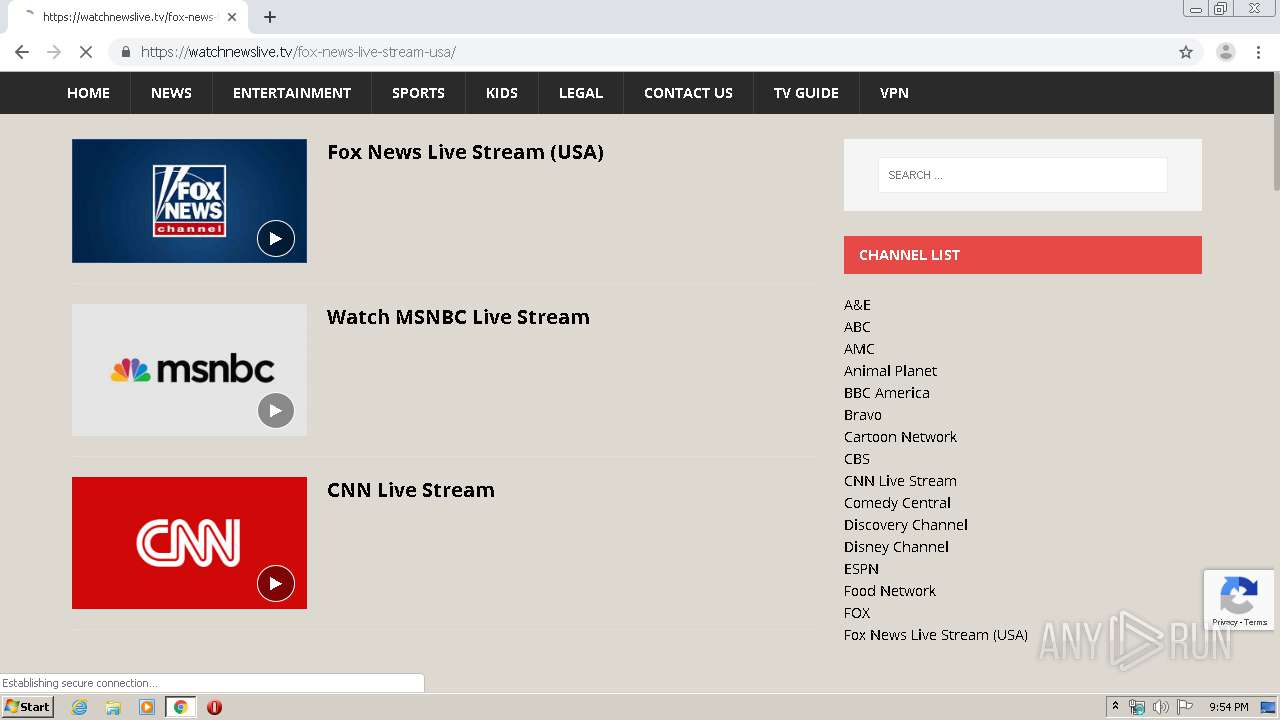The image size is (1280, 720).
Task: Play the CNN thumbnail video
Action: coord(276,584)
